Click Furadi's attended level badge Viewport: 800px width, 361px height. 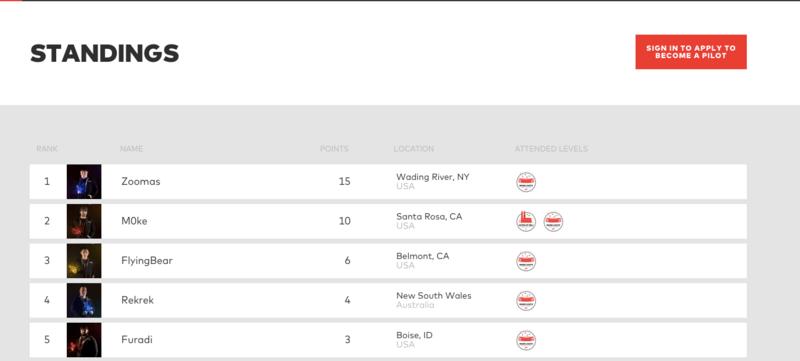point(526,340)
